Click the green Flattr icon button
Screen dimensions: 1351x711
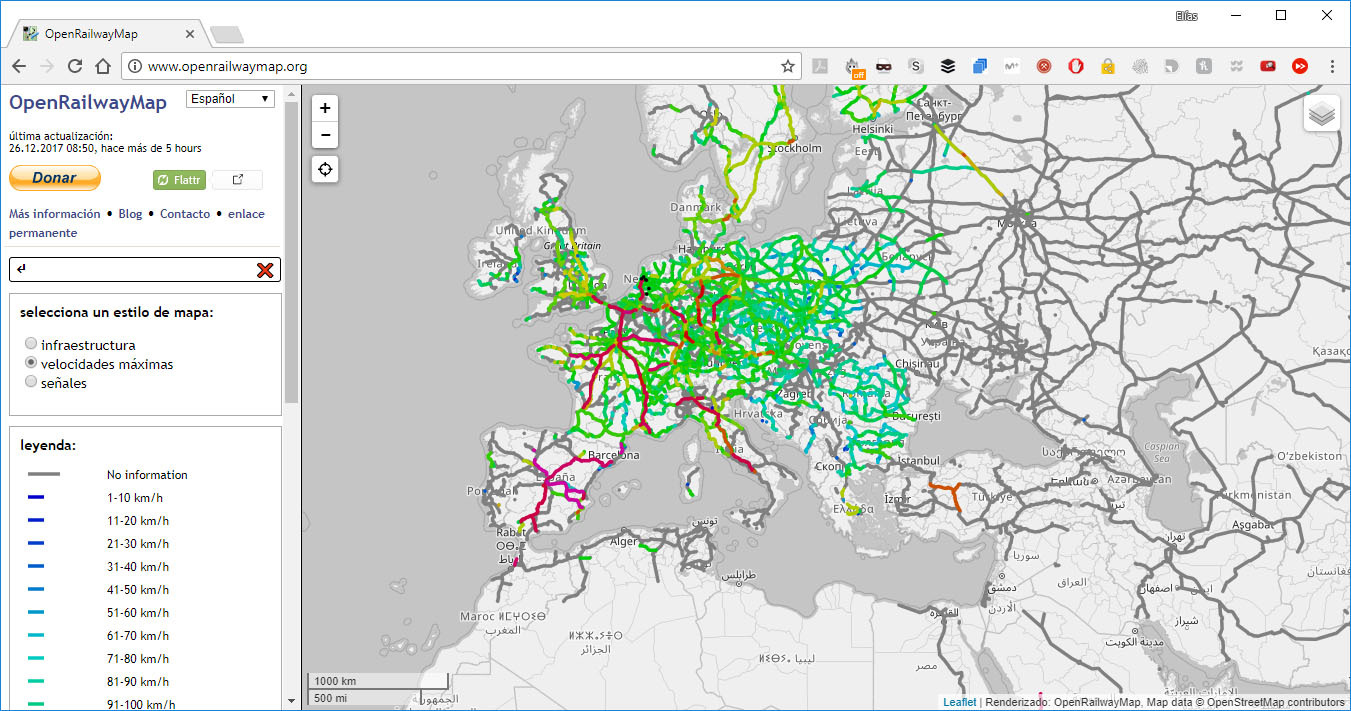click(x=178, y=180)
